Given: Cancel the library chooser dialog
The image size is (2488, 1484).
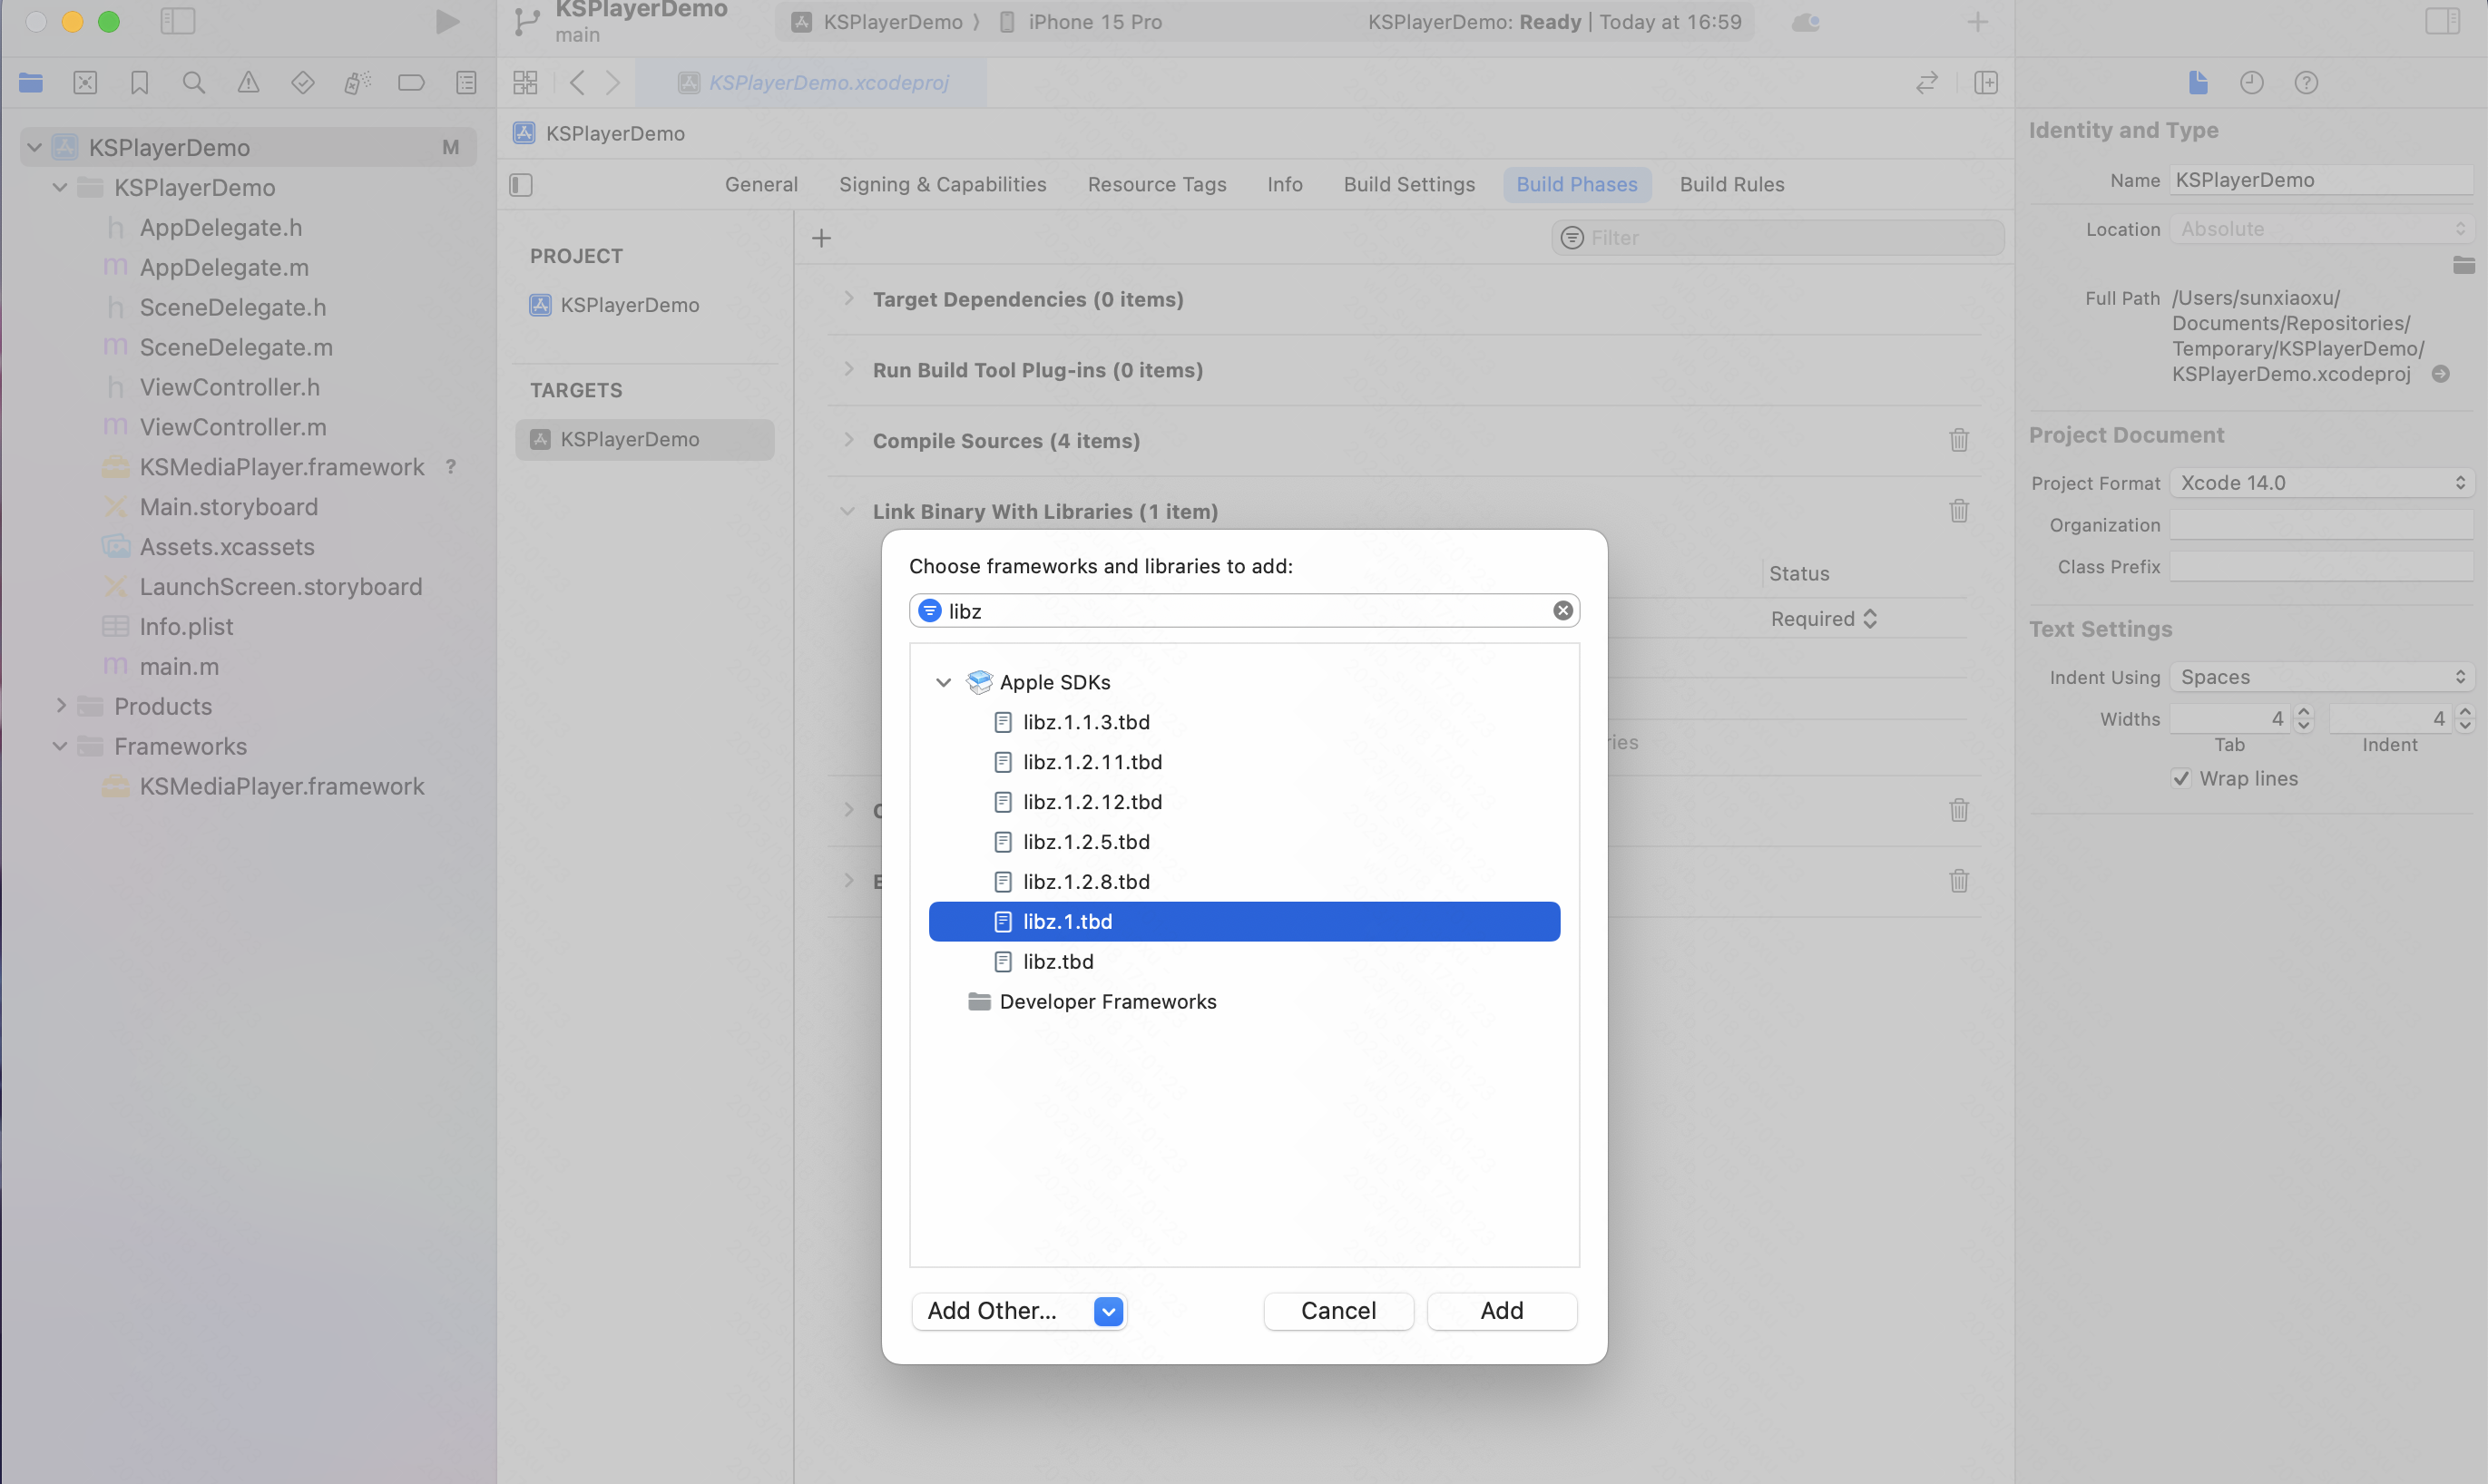Looking at the screenshot, I should pos(1338,1311).
